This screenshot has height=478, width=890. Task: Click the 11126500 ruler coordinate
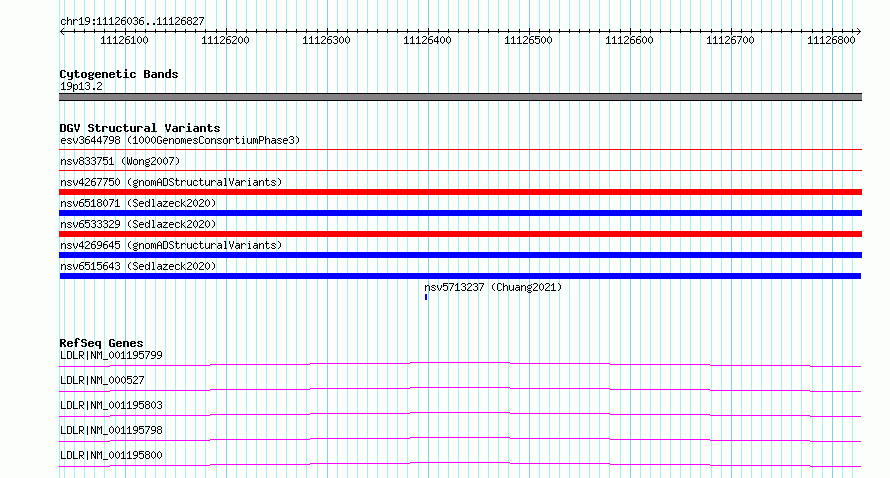tap(528, 40)
